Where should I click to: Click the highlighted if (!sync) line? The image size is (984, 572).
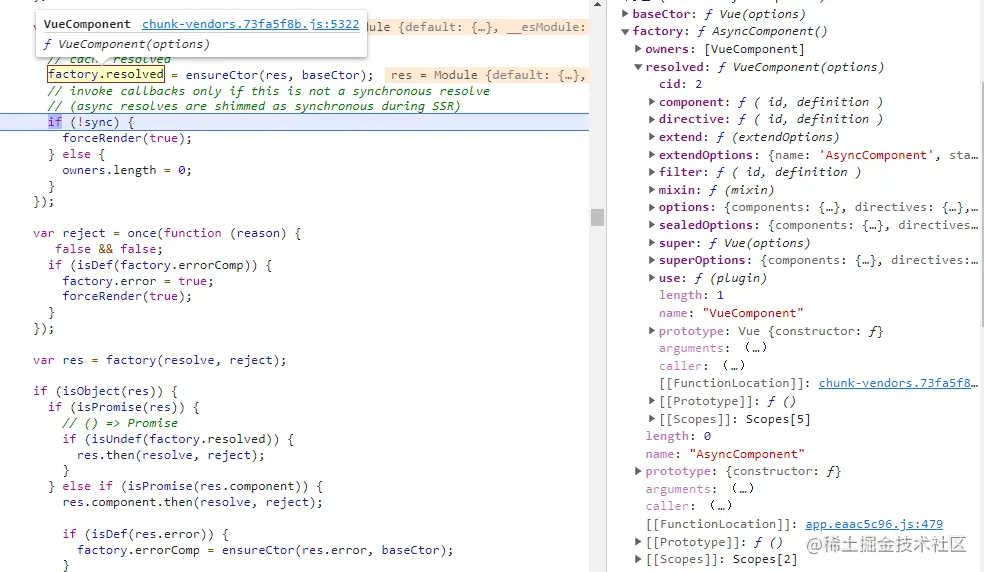(294, 122)
